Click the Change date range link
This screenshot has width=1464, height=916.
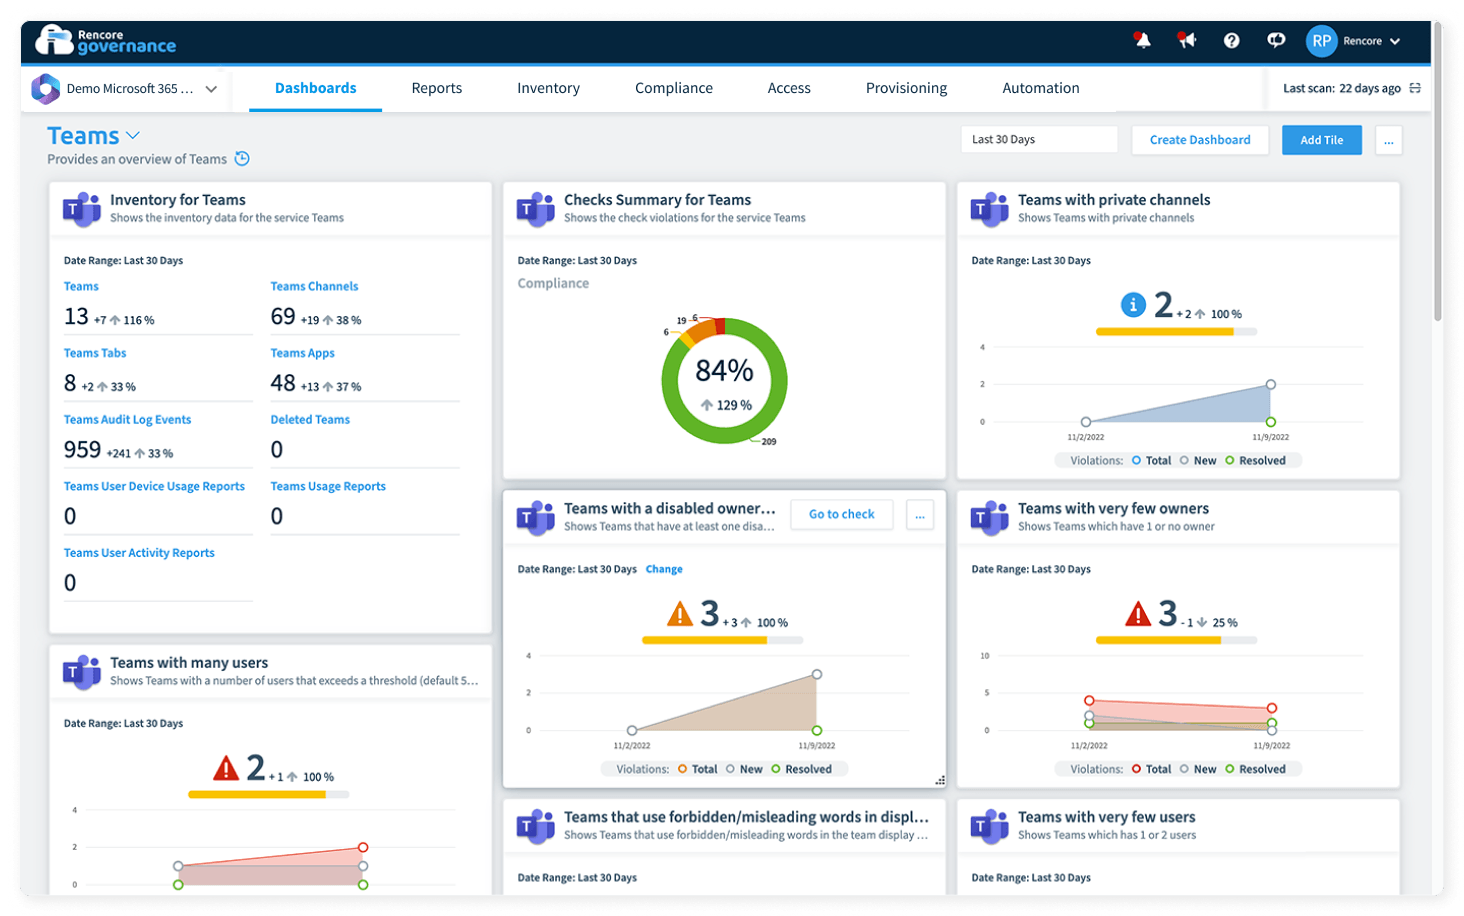pyautogui.click(x=664, y=569)
